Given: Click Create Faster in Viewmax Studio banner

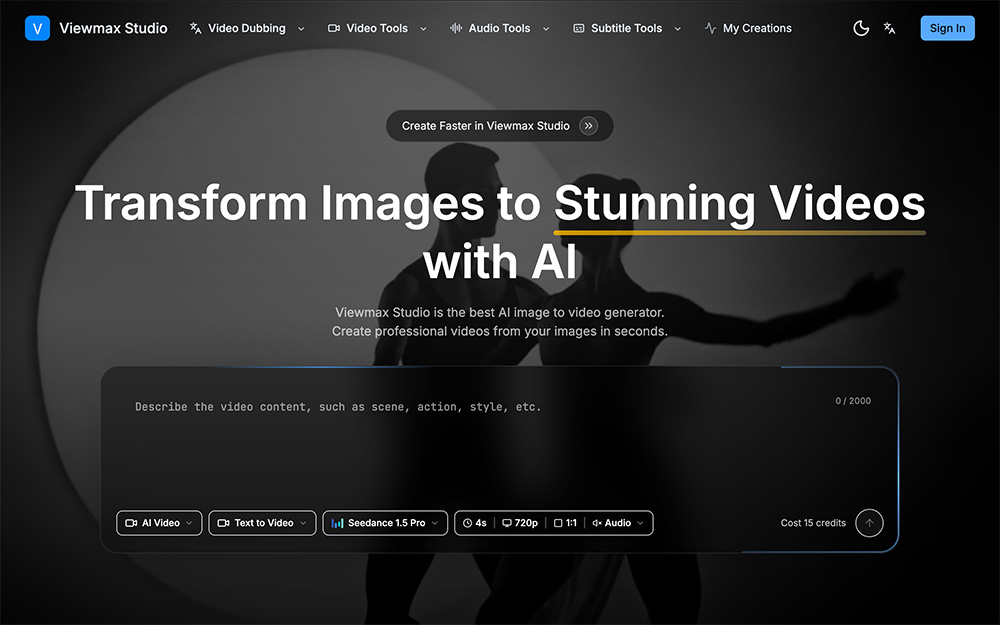Looking at the screenshot, I should coord(499,126).
